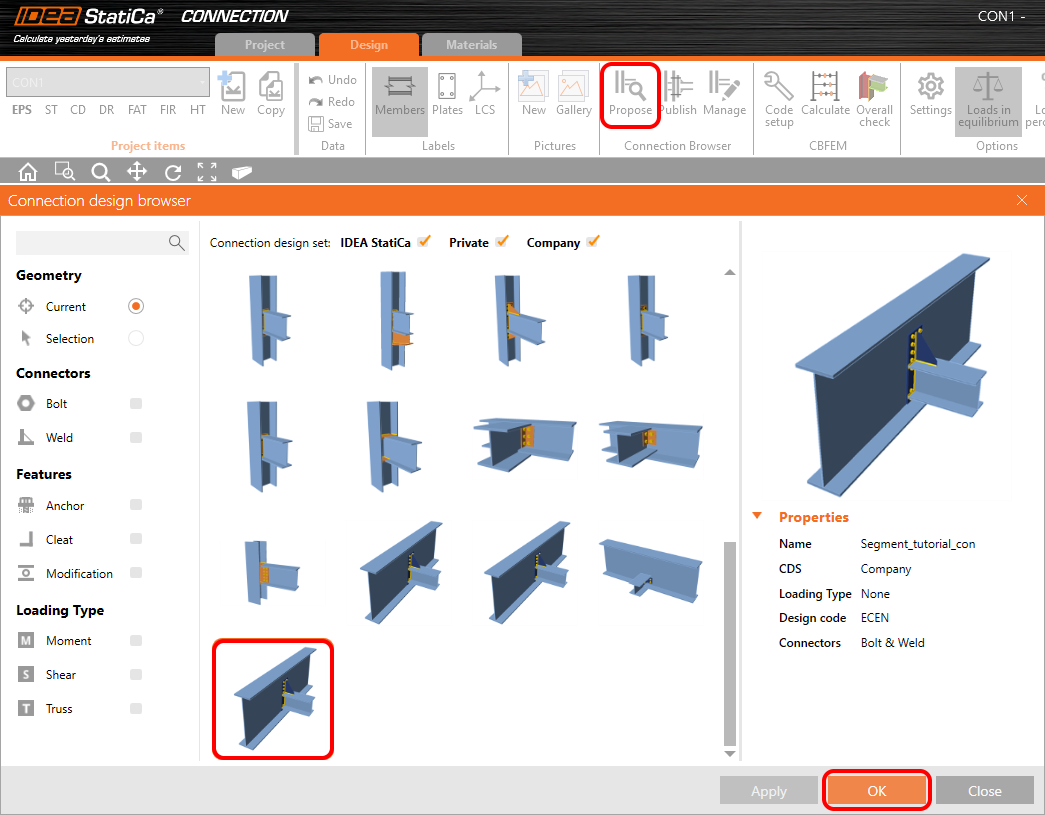Undo the last action

(x=333, y=80)
